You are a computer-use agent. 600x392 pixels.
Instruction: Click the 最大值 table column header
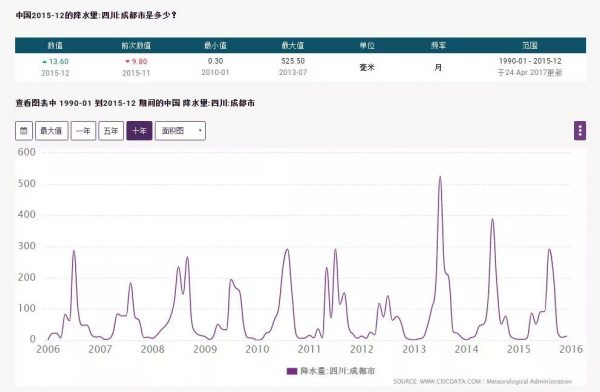tap(293, 46)
